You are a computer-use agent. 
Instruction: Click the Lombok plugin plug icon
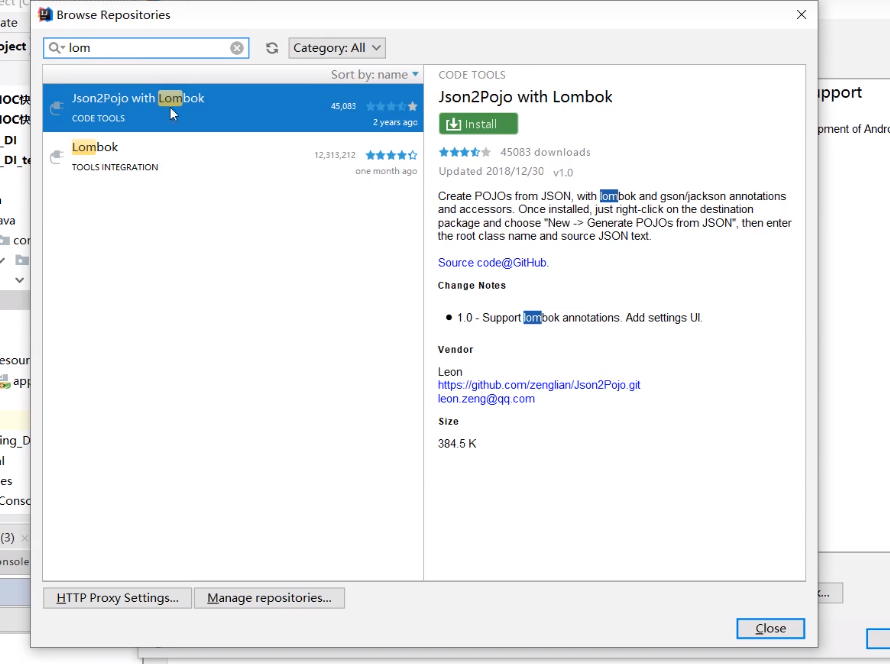coord(56,157)
